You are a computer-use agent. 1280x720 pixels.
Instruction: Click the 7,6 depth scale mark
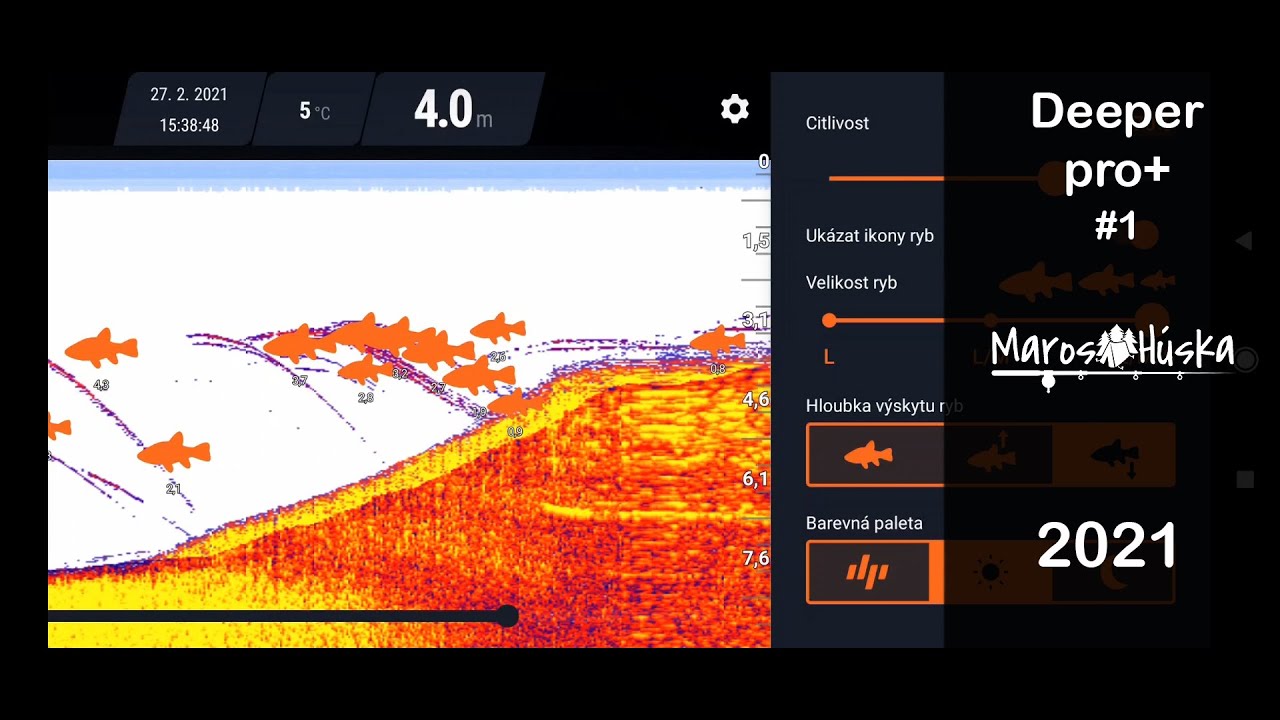[x=755, y=558]
